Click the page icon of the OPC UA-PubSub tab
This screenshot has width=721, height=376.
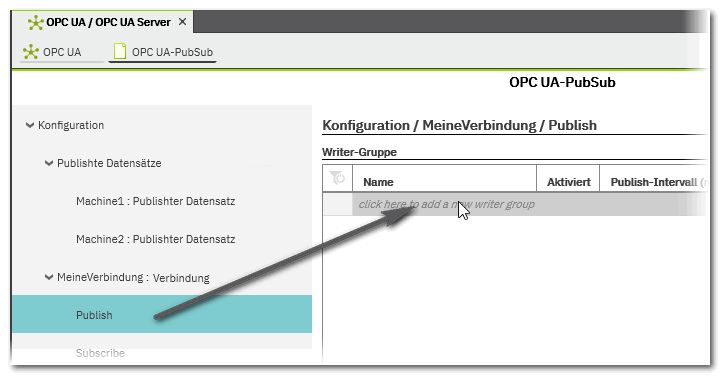click(120, 51)
